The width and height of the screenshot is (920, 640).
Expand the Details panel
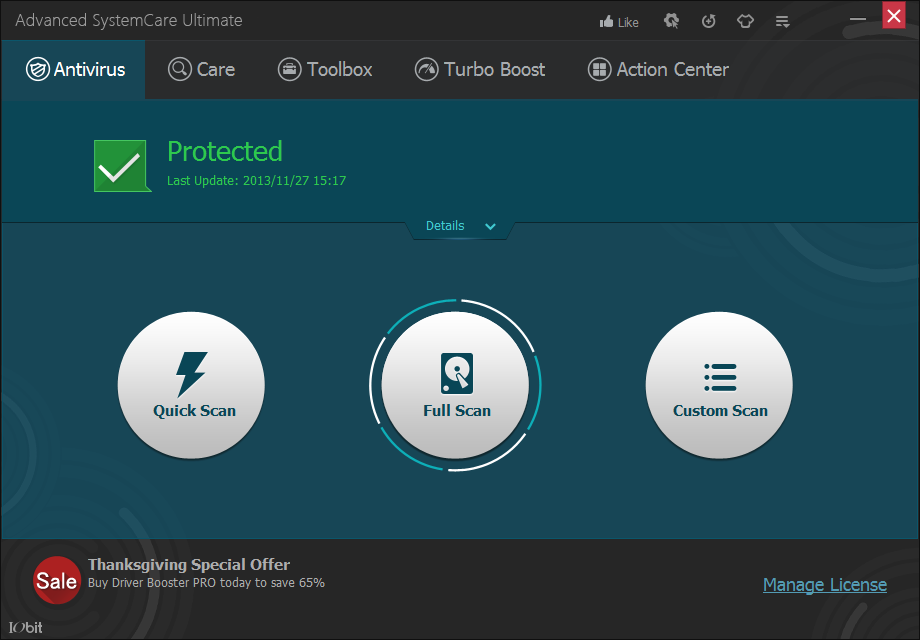(x=461, y=226)
